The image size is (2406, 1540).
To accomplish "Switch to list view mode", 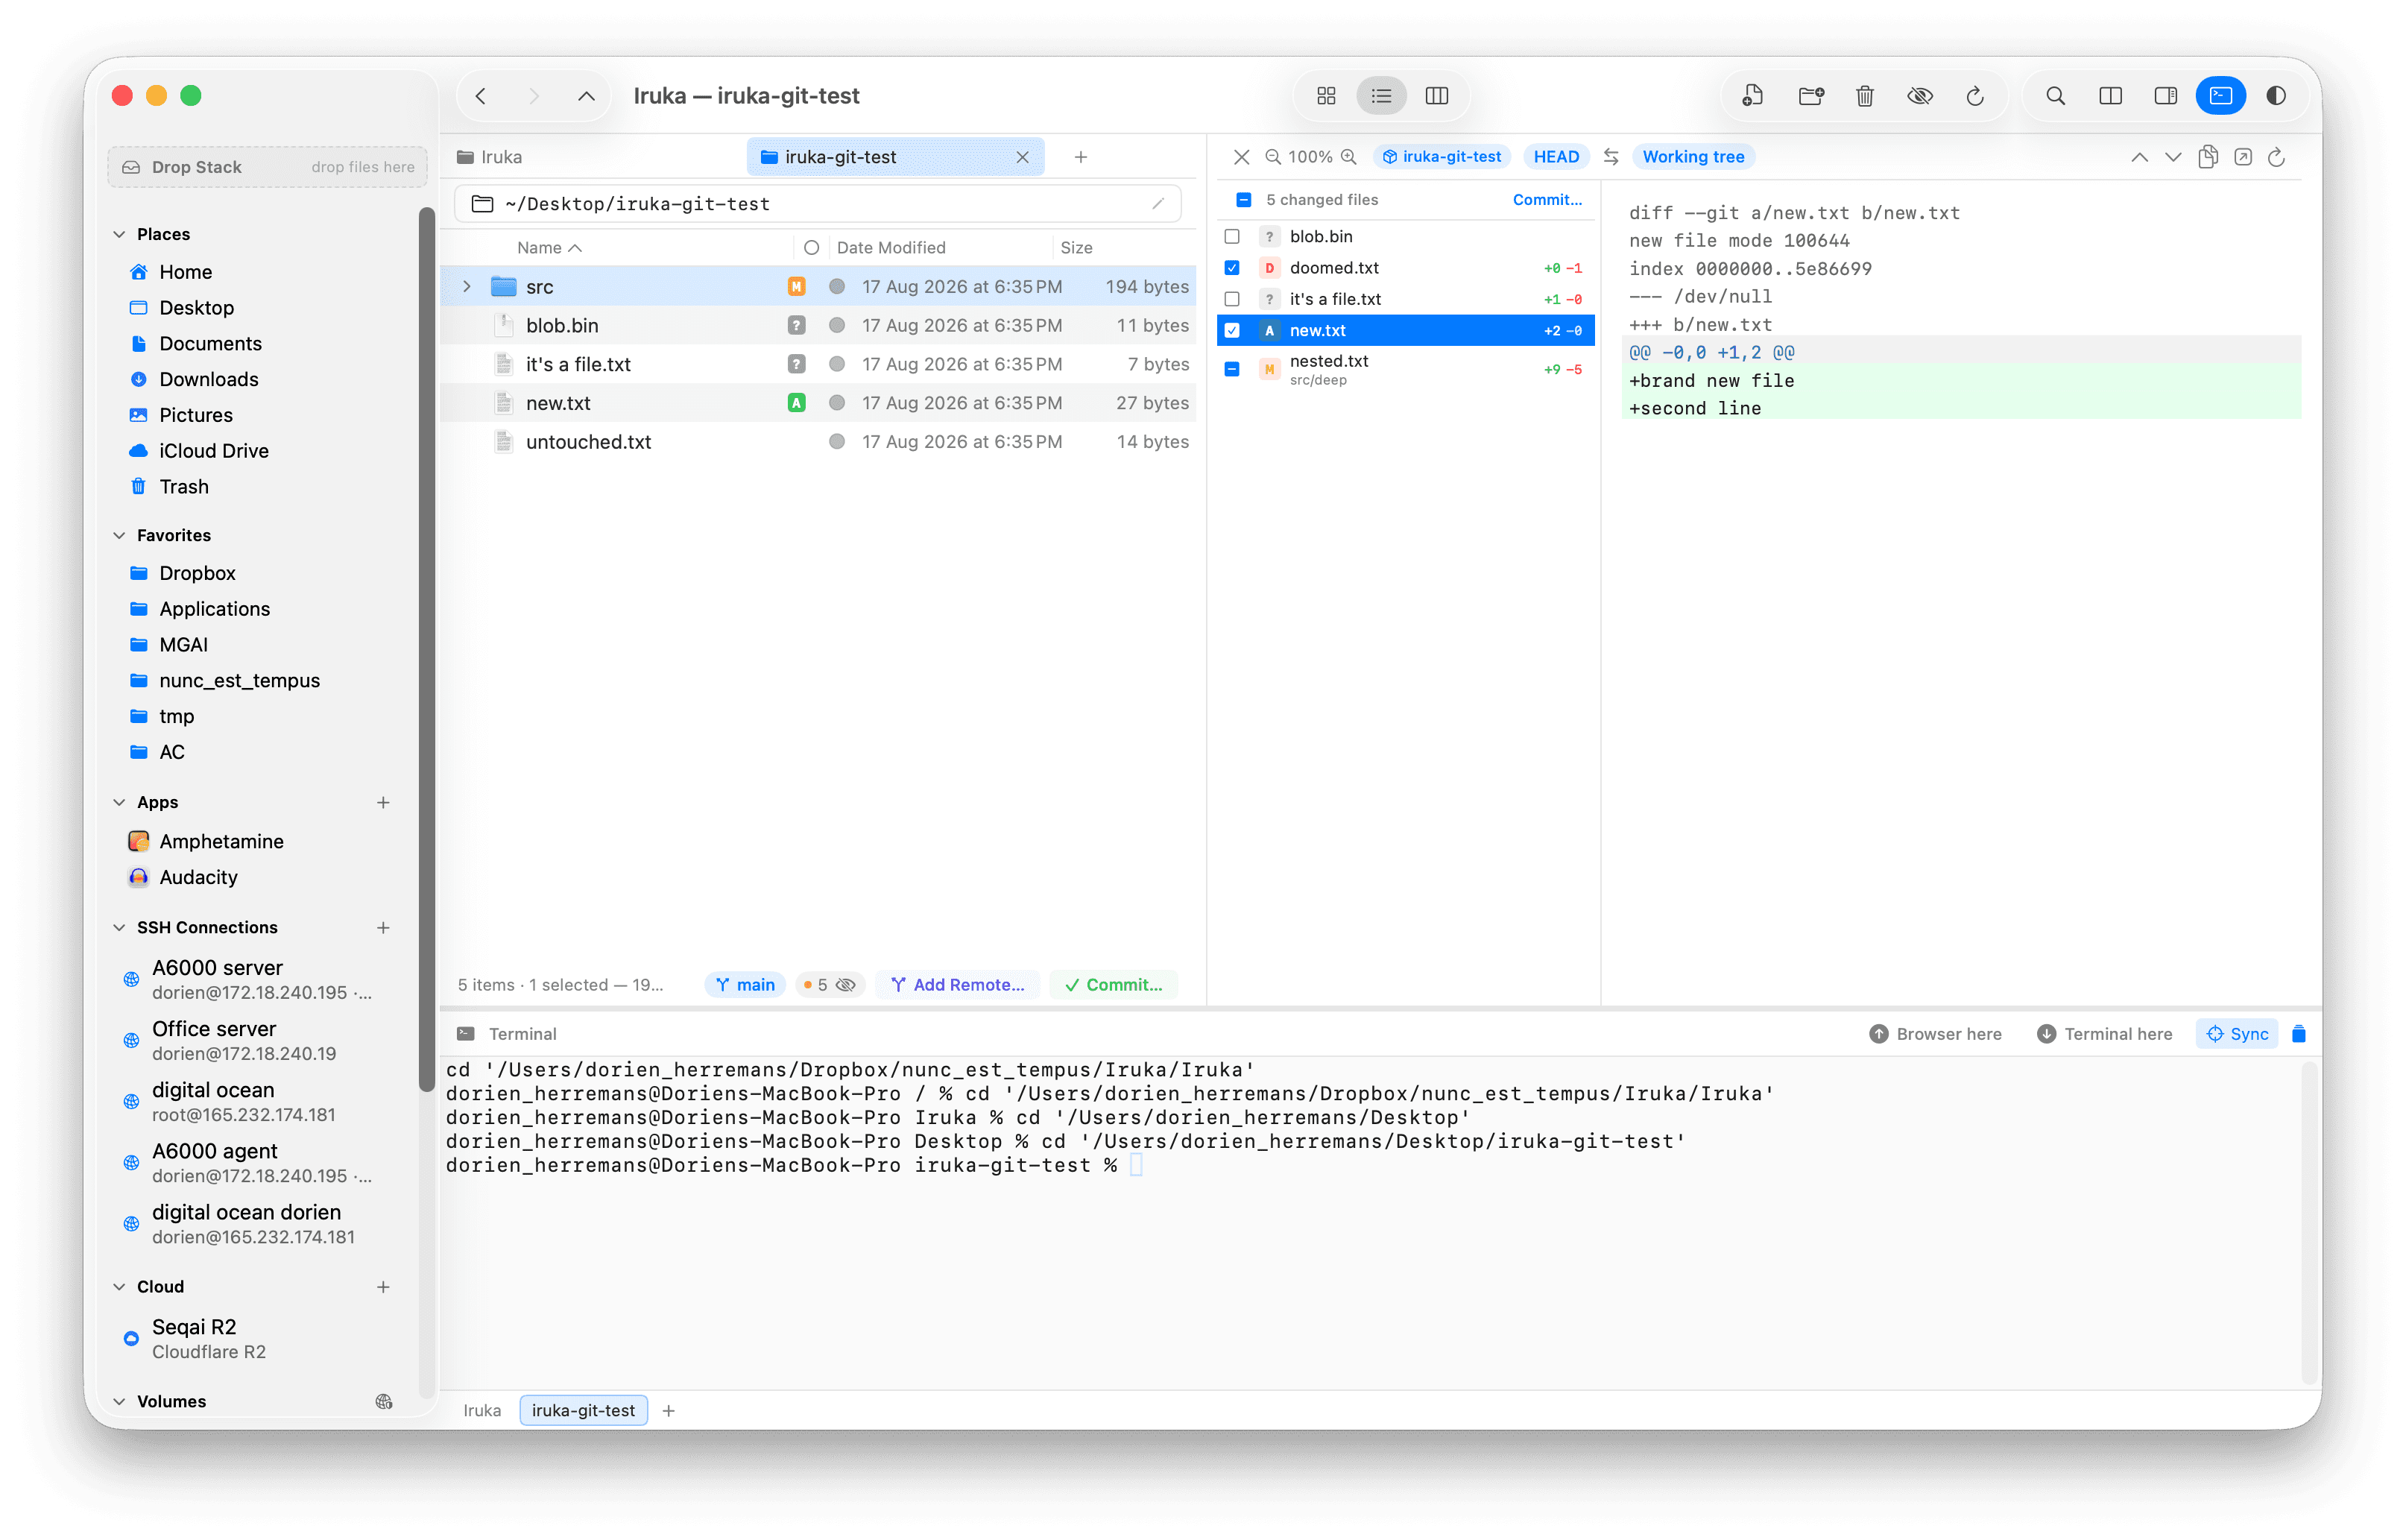I will [1381, 96].
